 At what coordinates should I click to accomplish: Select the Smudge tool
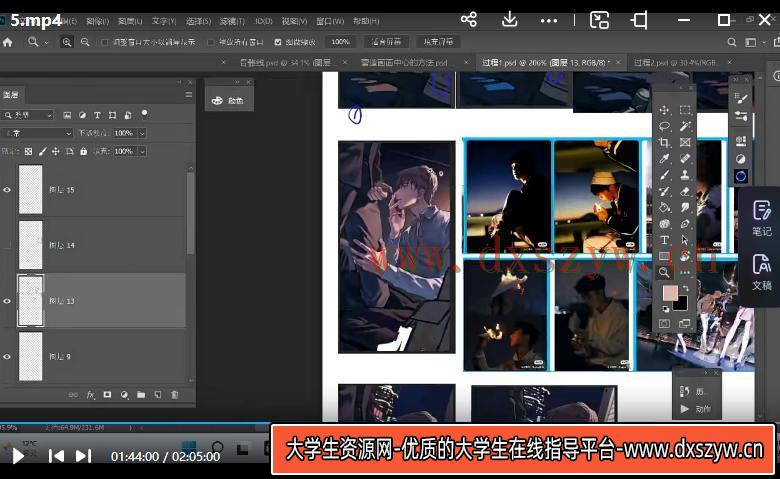click(x=685, y=207)
